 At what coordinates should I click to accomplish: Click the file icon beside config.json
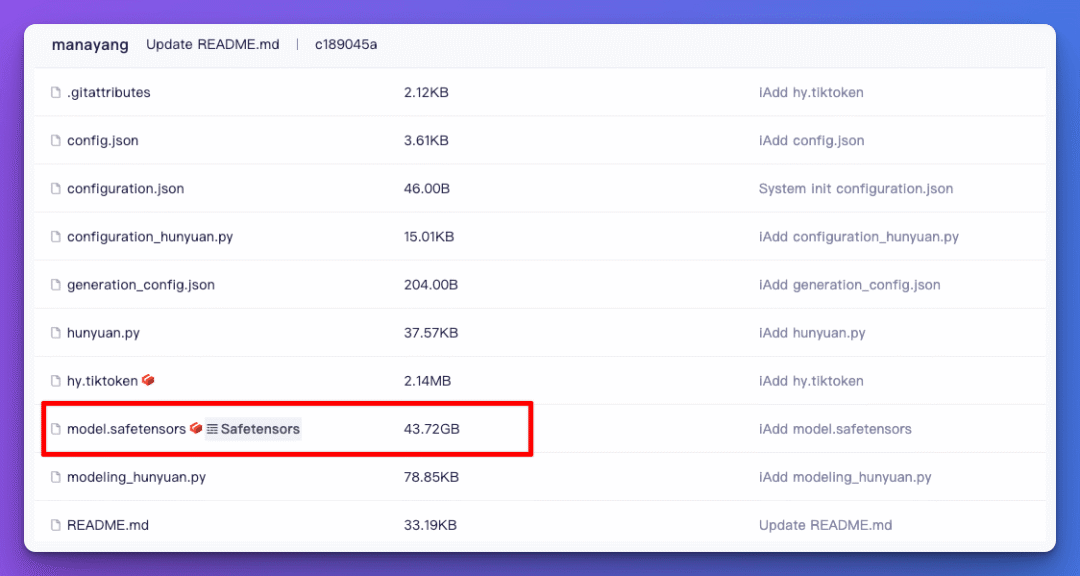(56, 141)
